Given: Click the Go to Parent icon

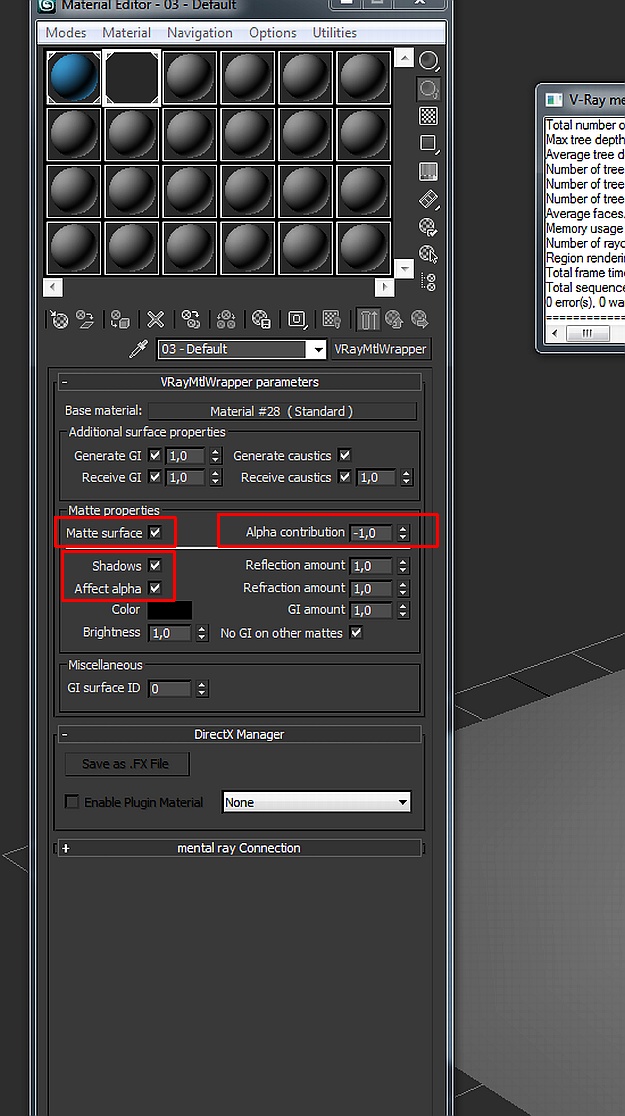Looking at the screenshot, I should 394,320.
